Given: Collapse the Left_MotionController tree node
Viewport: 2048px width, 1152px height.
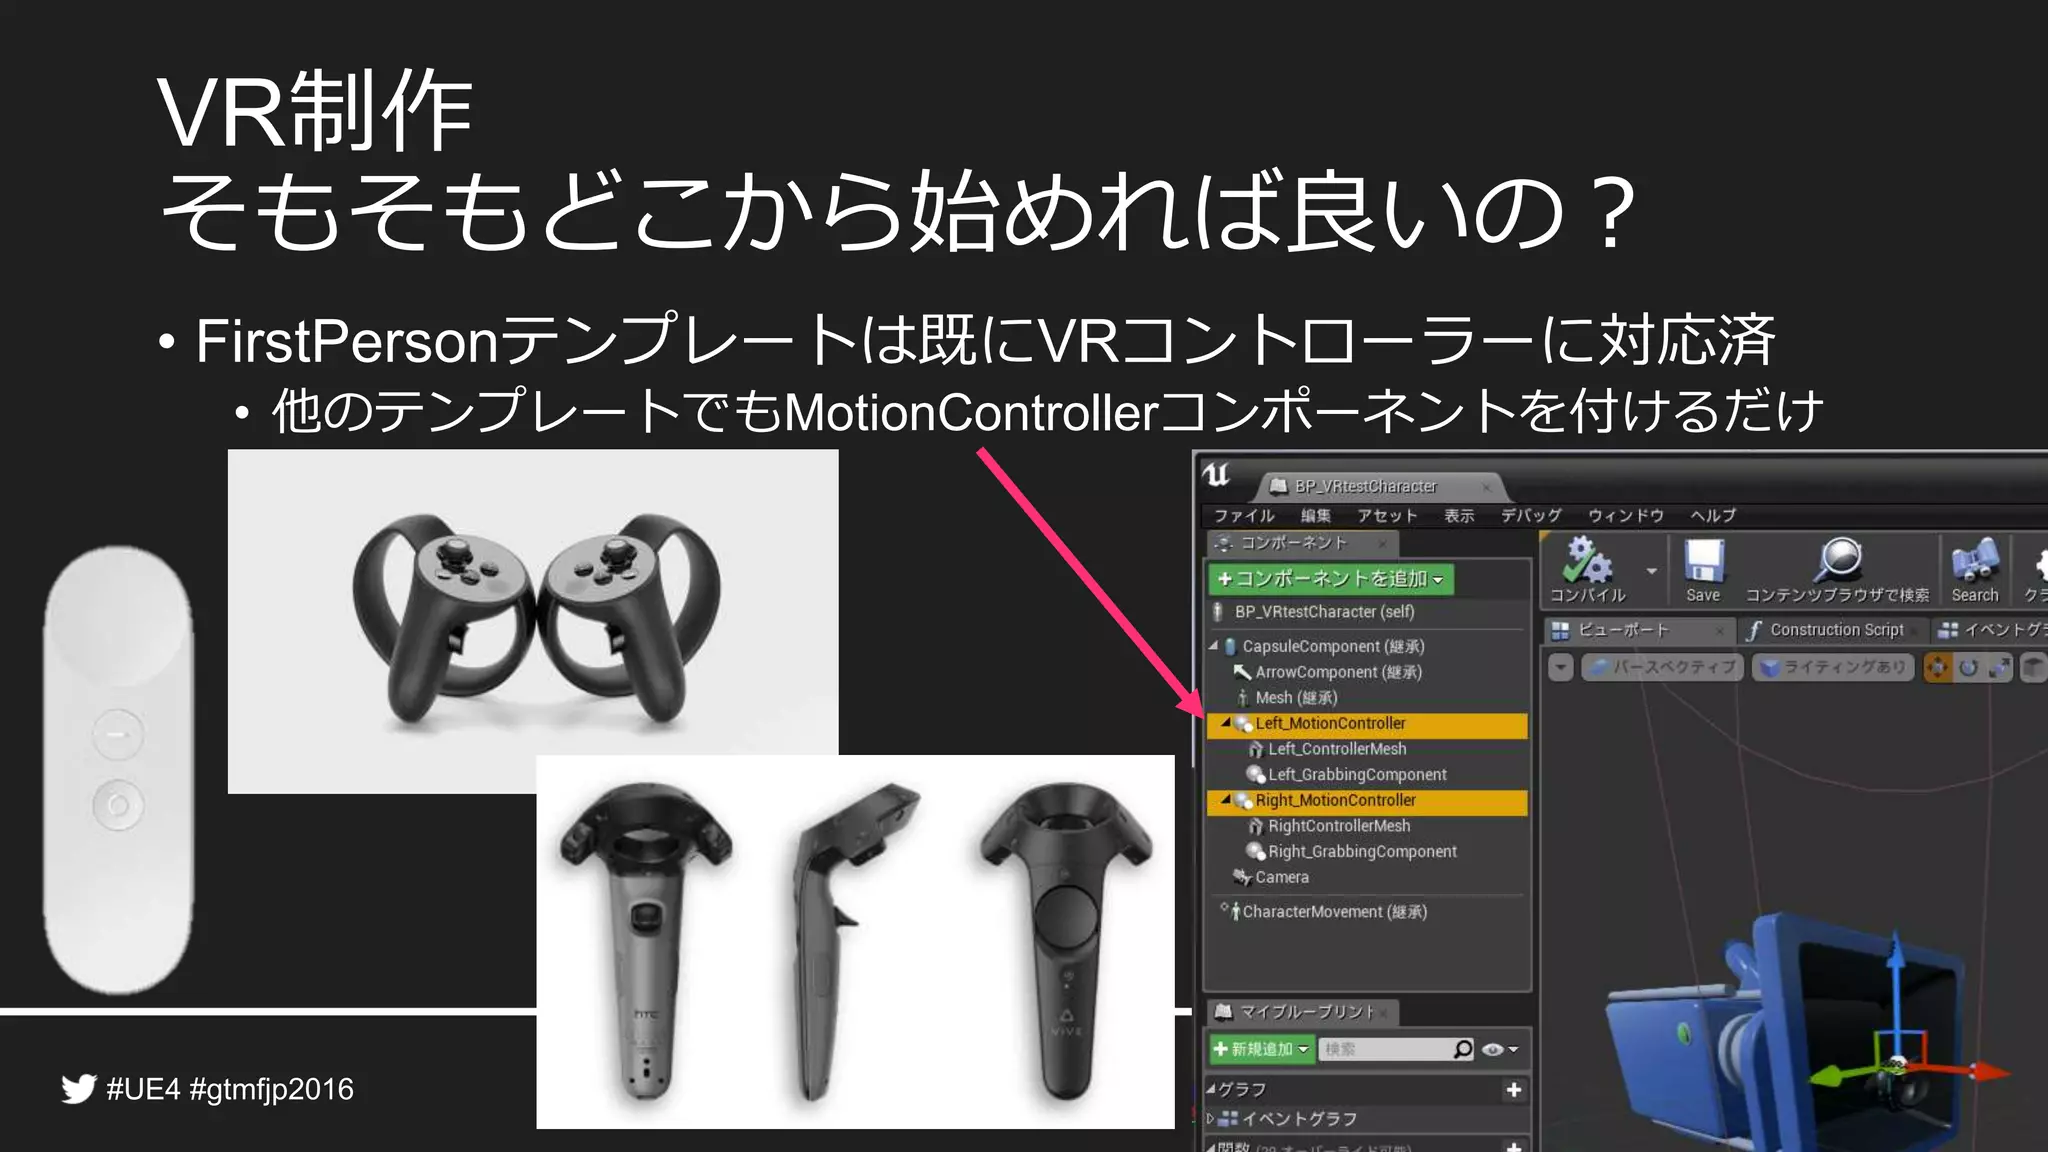Looking at the screenshot, I should pos(1225,723).
